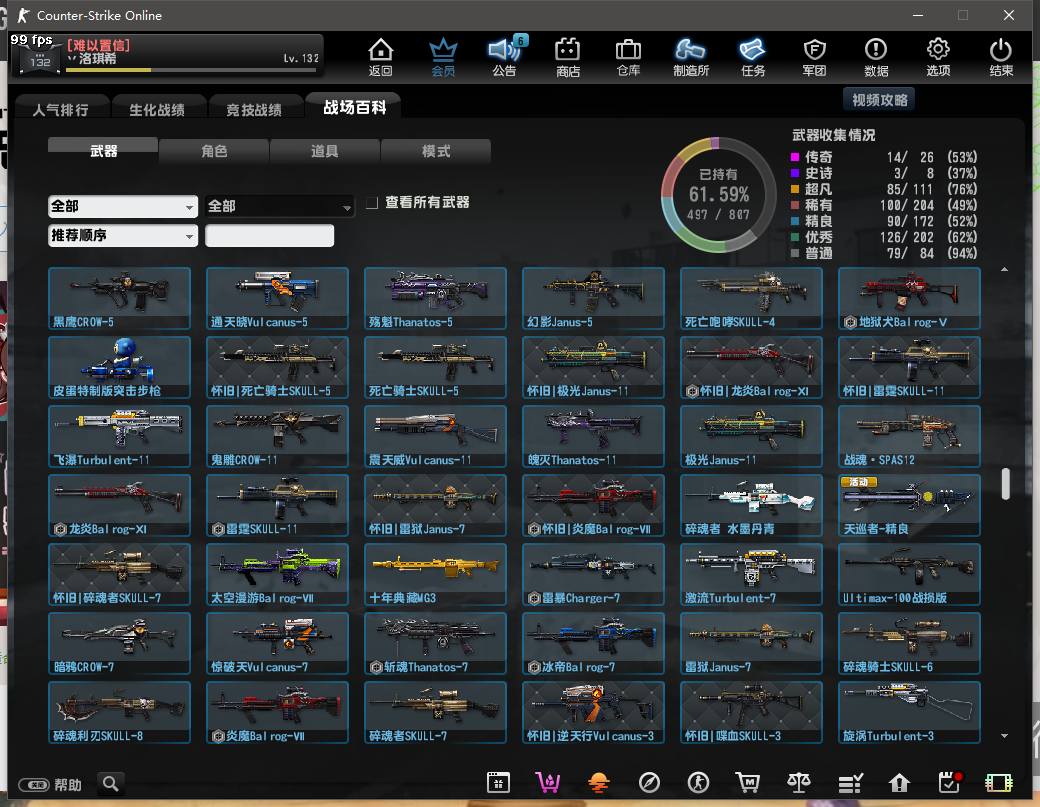Open the first 全部 category dropdown
Screen dimensions: 1040x807
(x=123, y=206)
